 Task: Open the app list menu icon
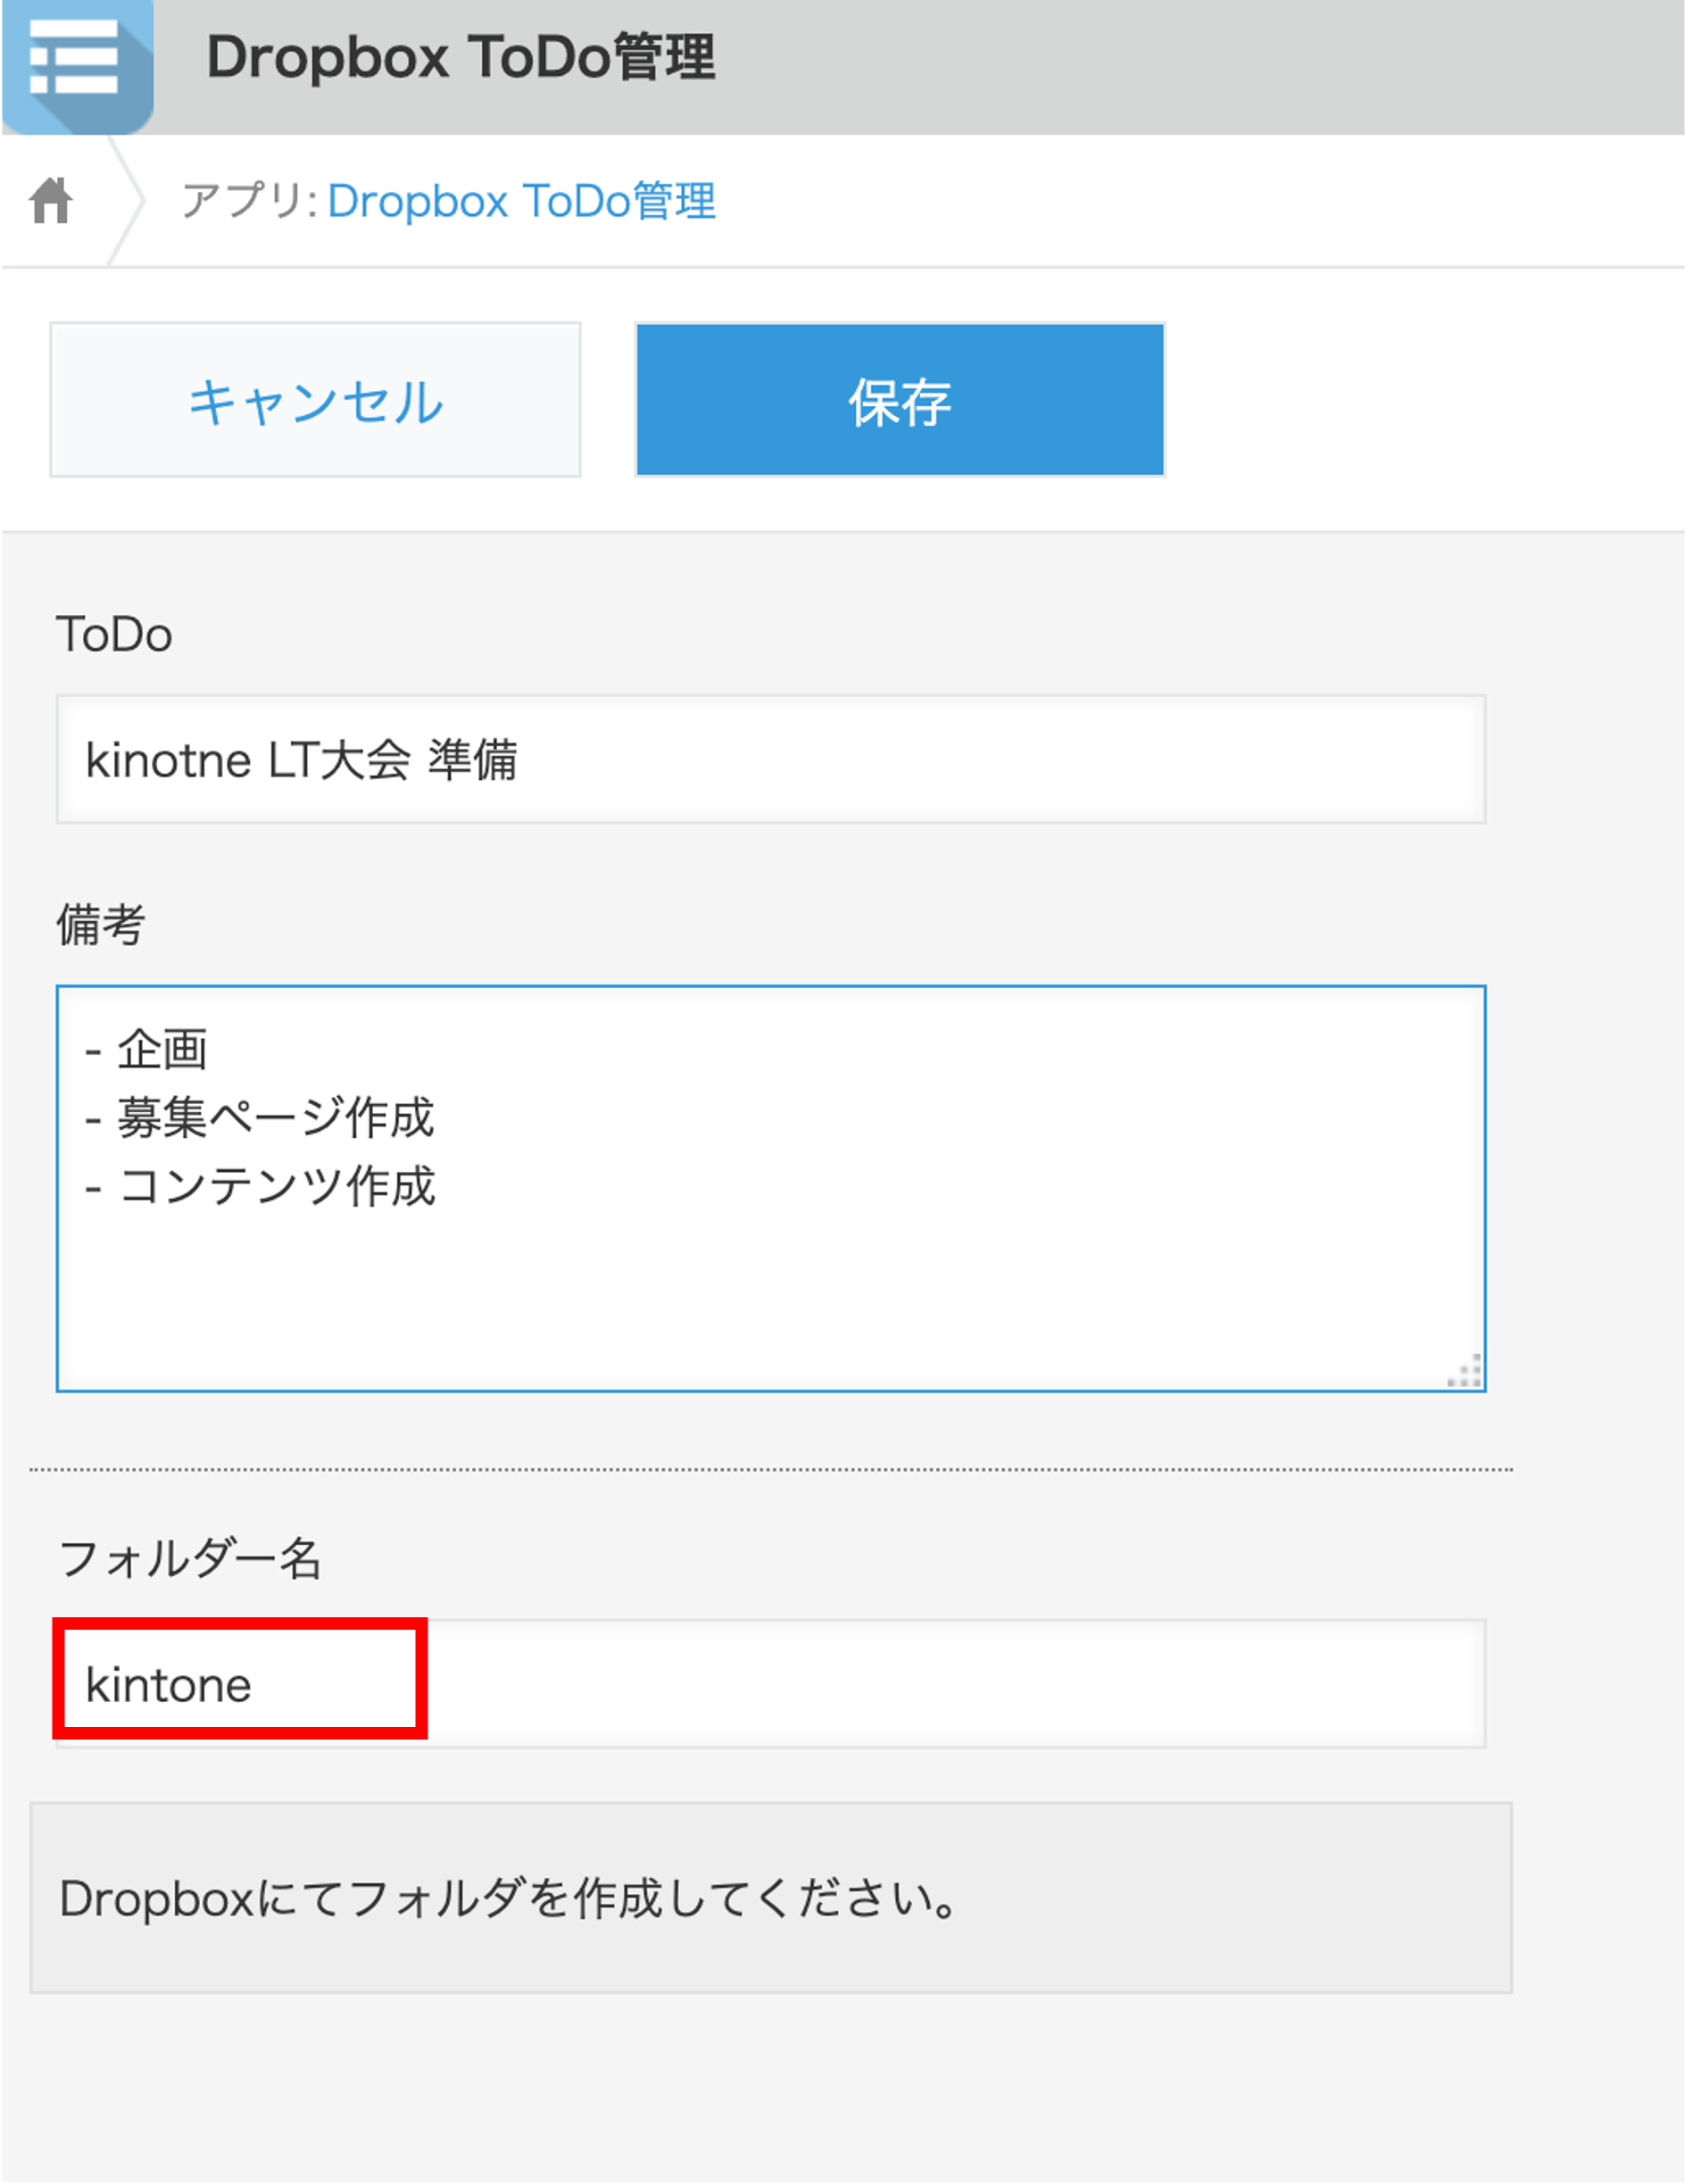tap(77, 67)
